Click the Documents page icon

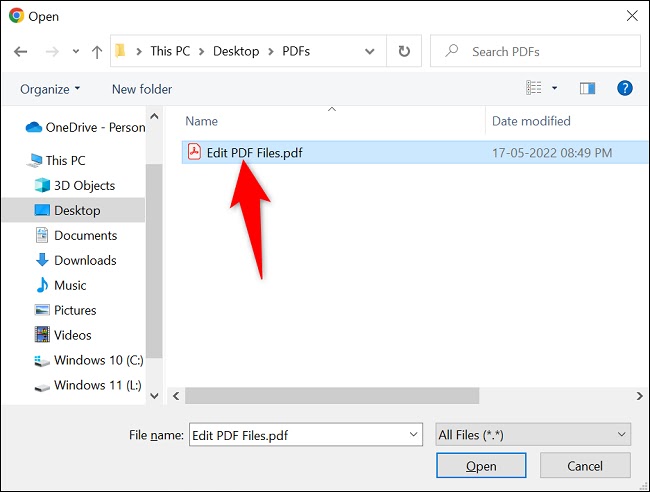tap(42, 235)
